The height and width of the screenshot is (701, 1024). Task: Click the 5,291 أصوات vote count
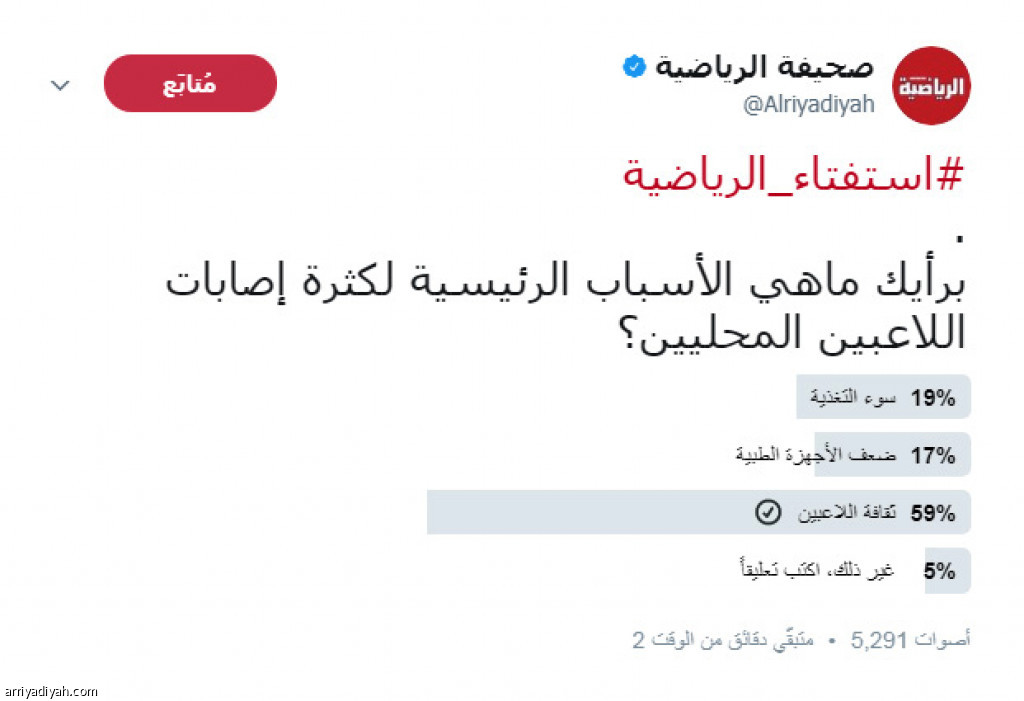pos(910,639)
